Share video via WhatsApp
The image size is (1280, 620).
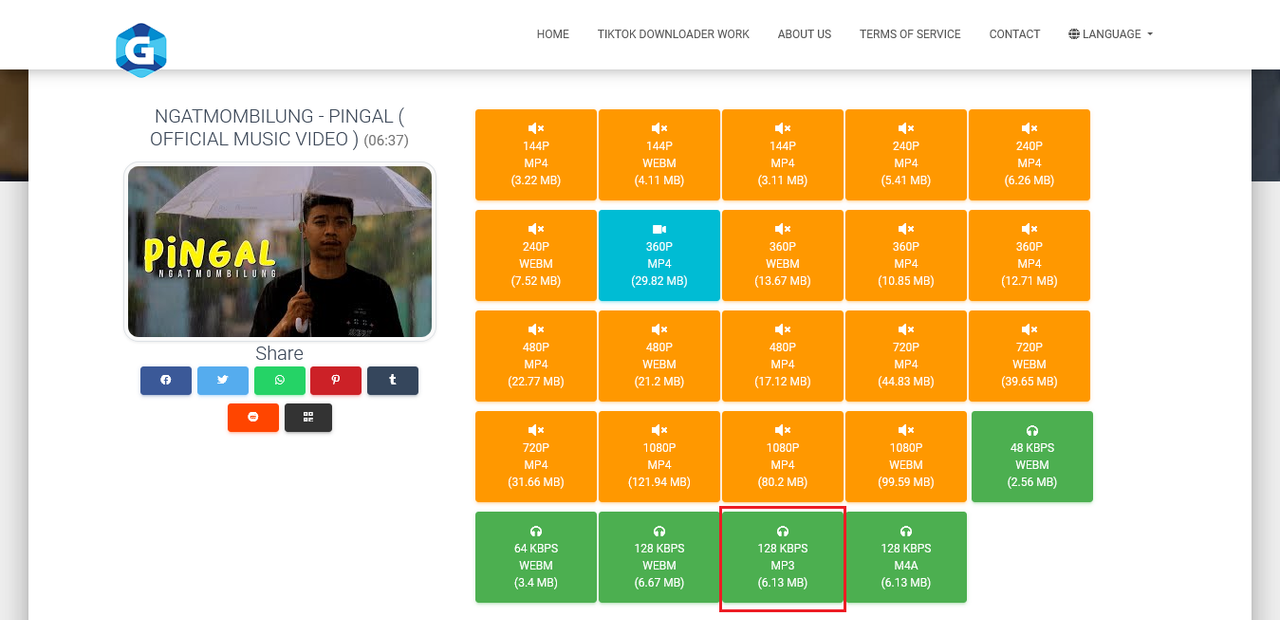click(x=280, y=380)
